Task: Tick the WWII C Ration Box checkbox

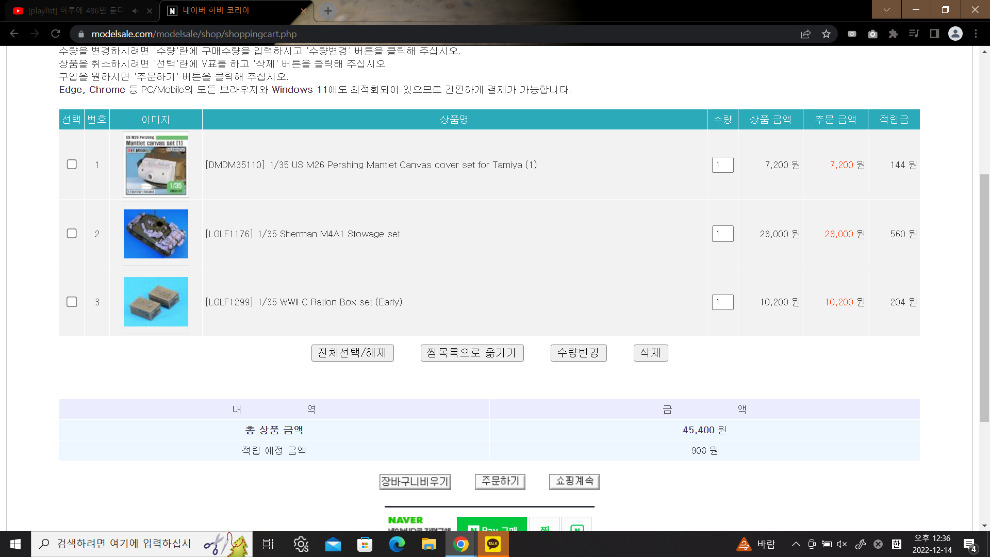Action: point(71,302)
